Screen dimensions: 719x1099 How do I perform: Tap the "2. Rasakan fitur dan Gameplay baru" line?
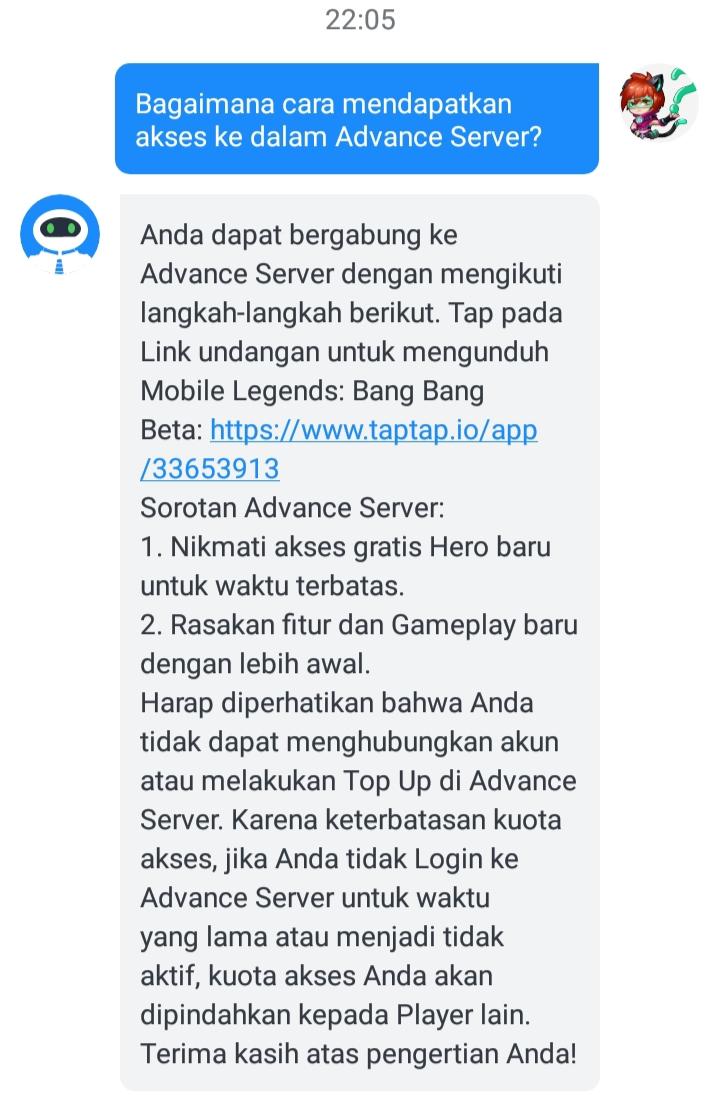[x=359, y=624]
